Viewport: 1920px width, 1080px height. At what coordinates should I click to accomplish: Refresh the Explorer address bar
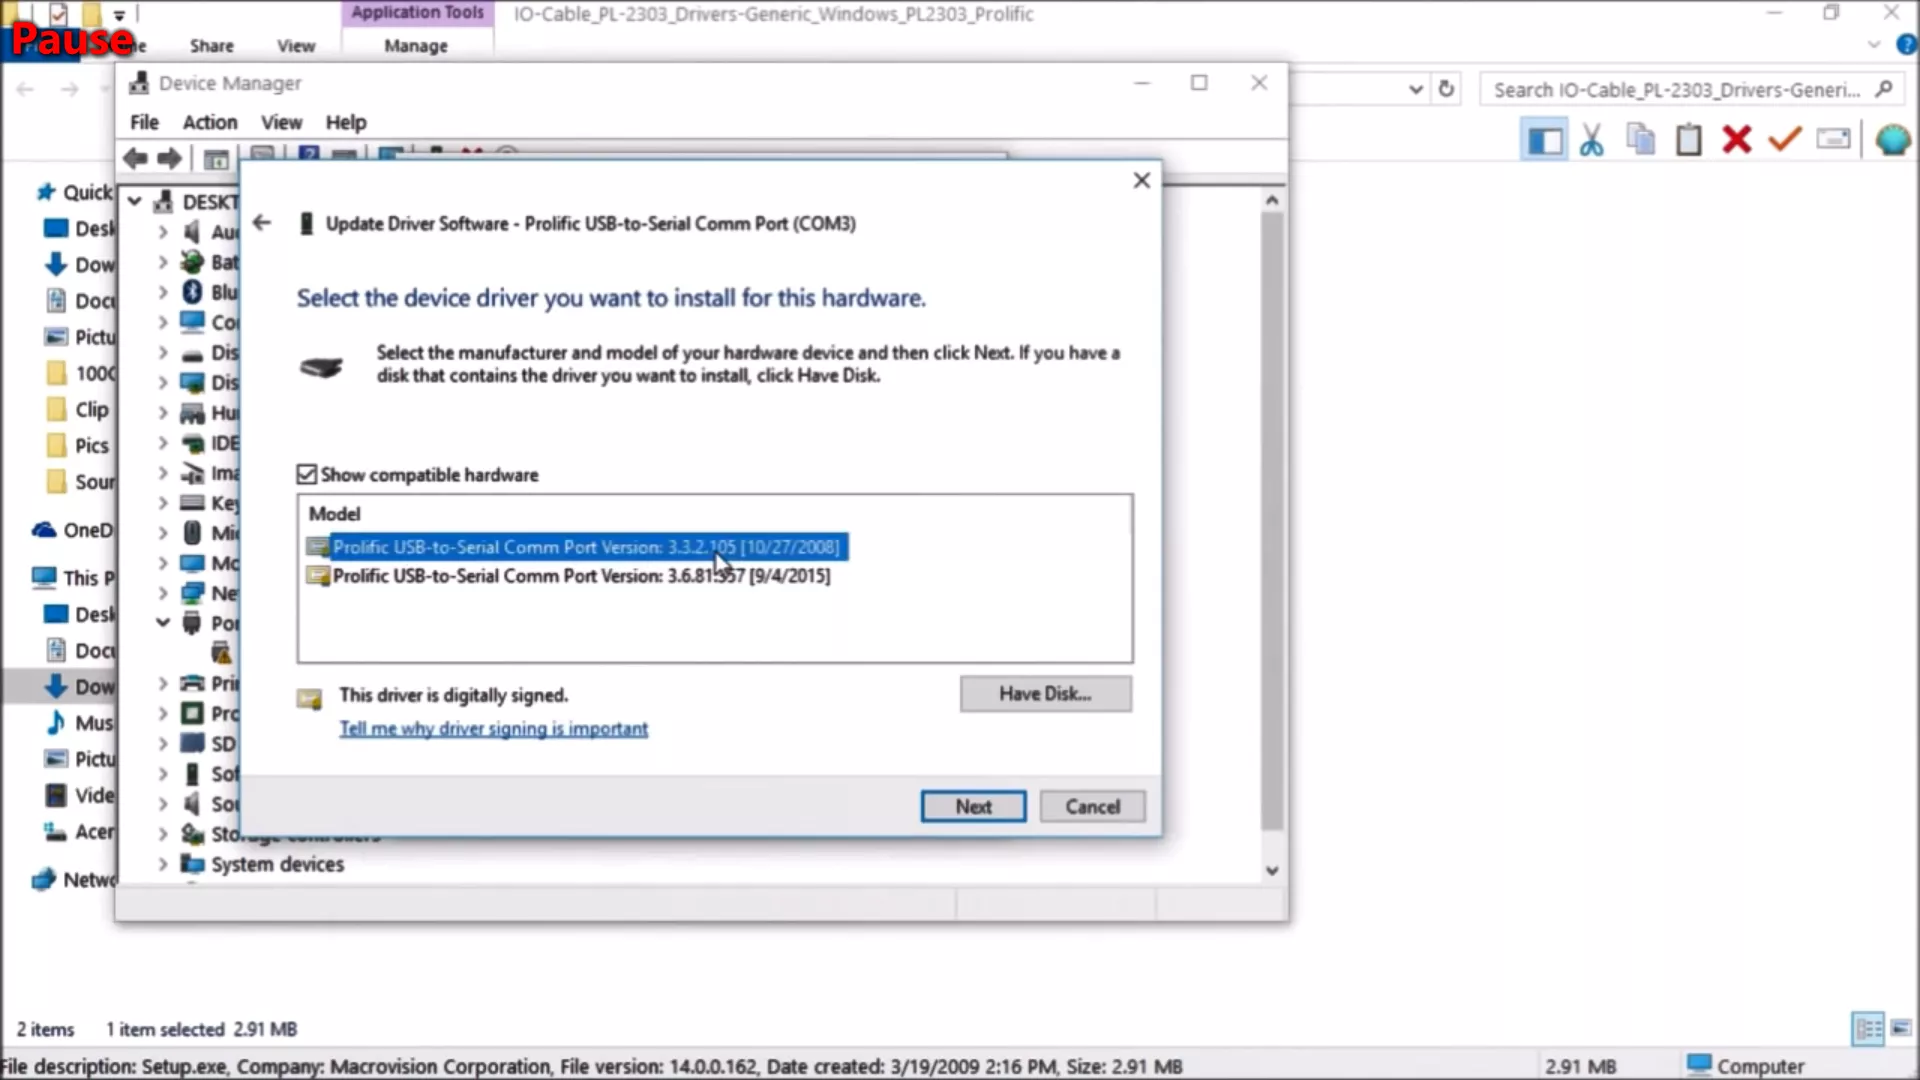coord(1446,89)
